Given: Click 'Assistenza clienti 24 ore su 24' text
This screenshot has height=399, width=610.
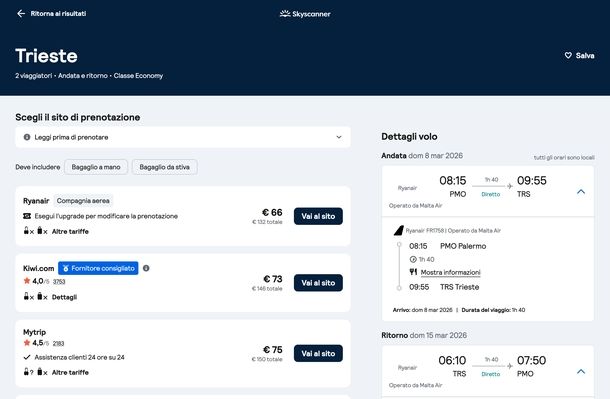Looking at the screenshot, I should [x=80, y=357].
